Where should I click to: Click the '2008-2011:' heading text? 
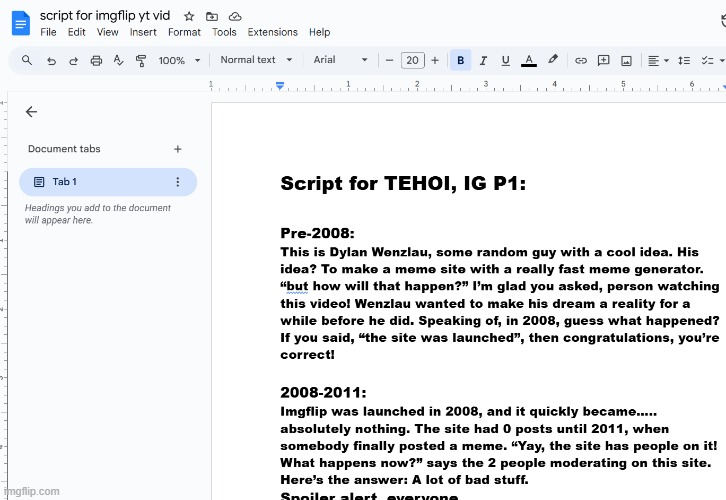tap(323, 393)
